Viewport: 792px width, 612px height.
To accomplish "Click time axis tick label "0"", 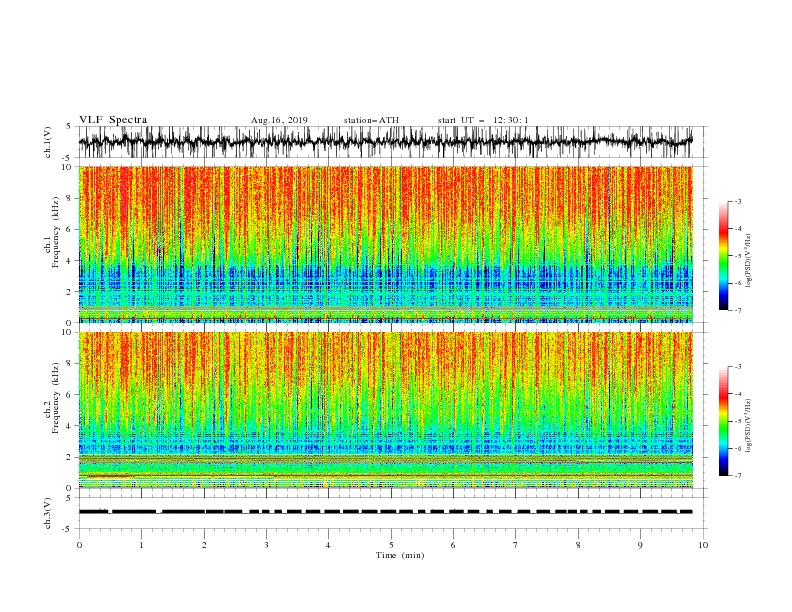I will 79,545.
